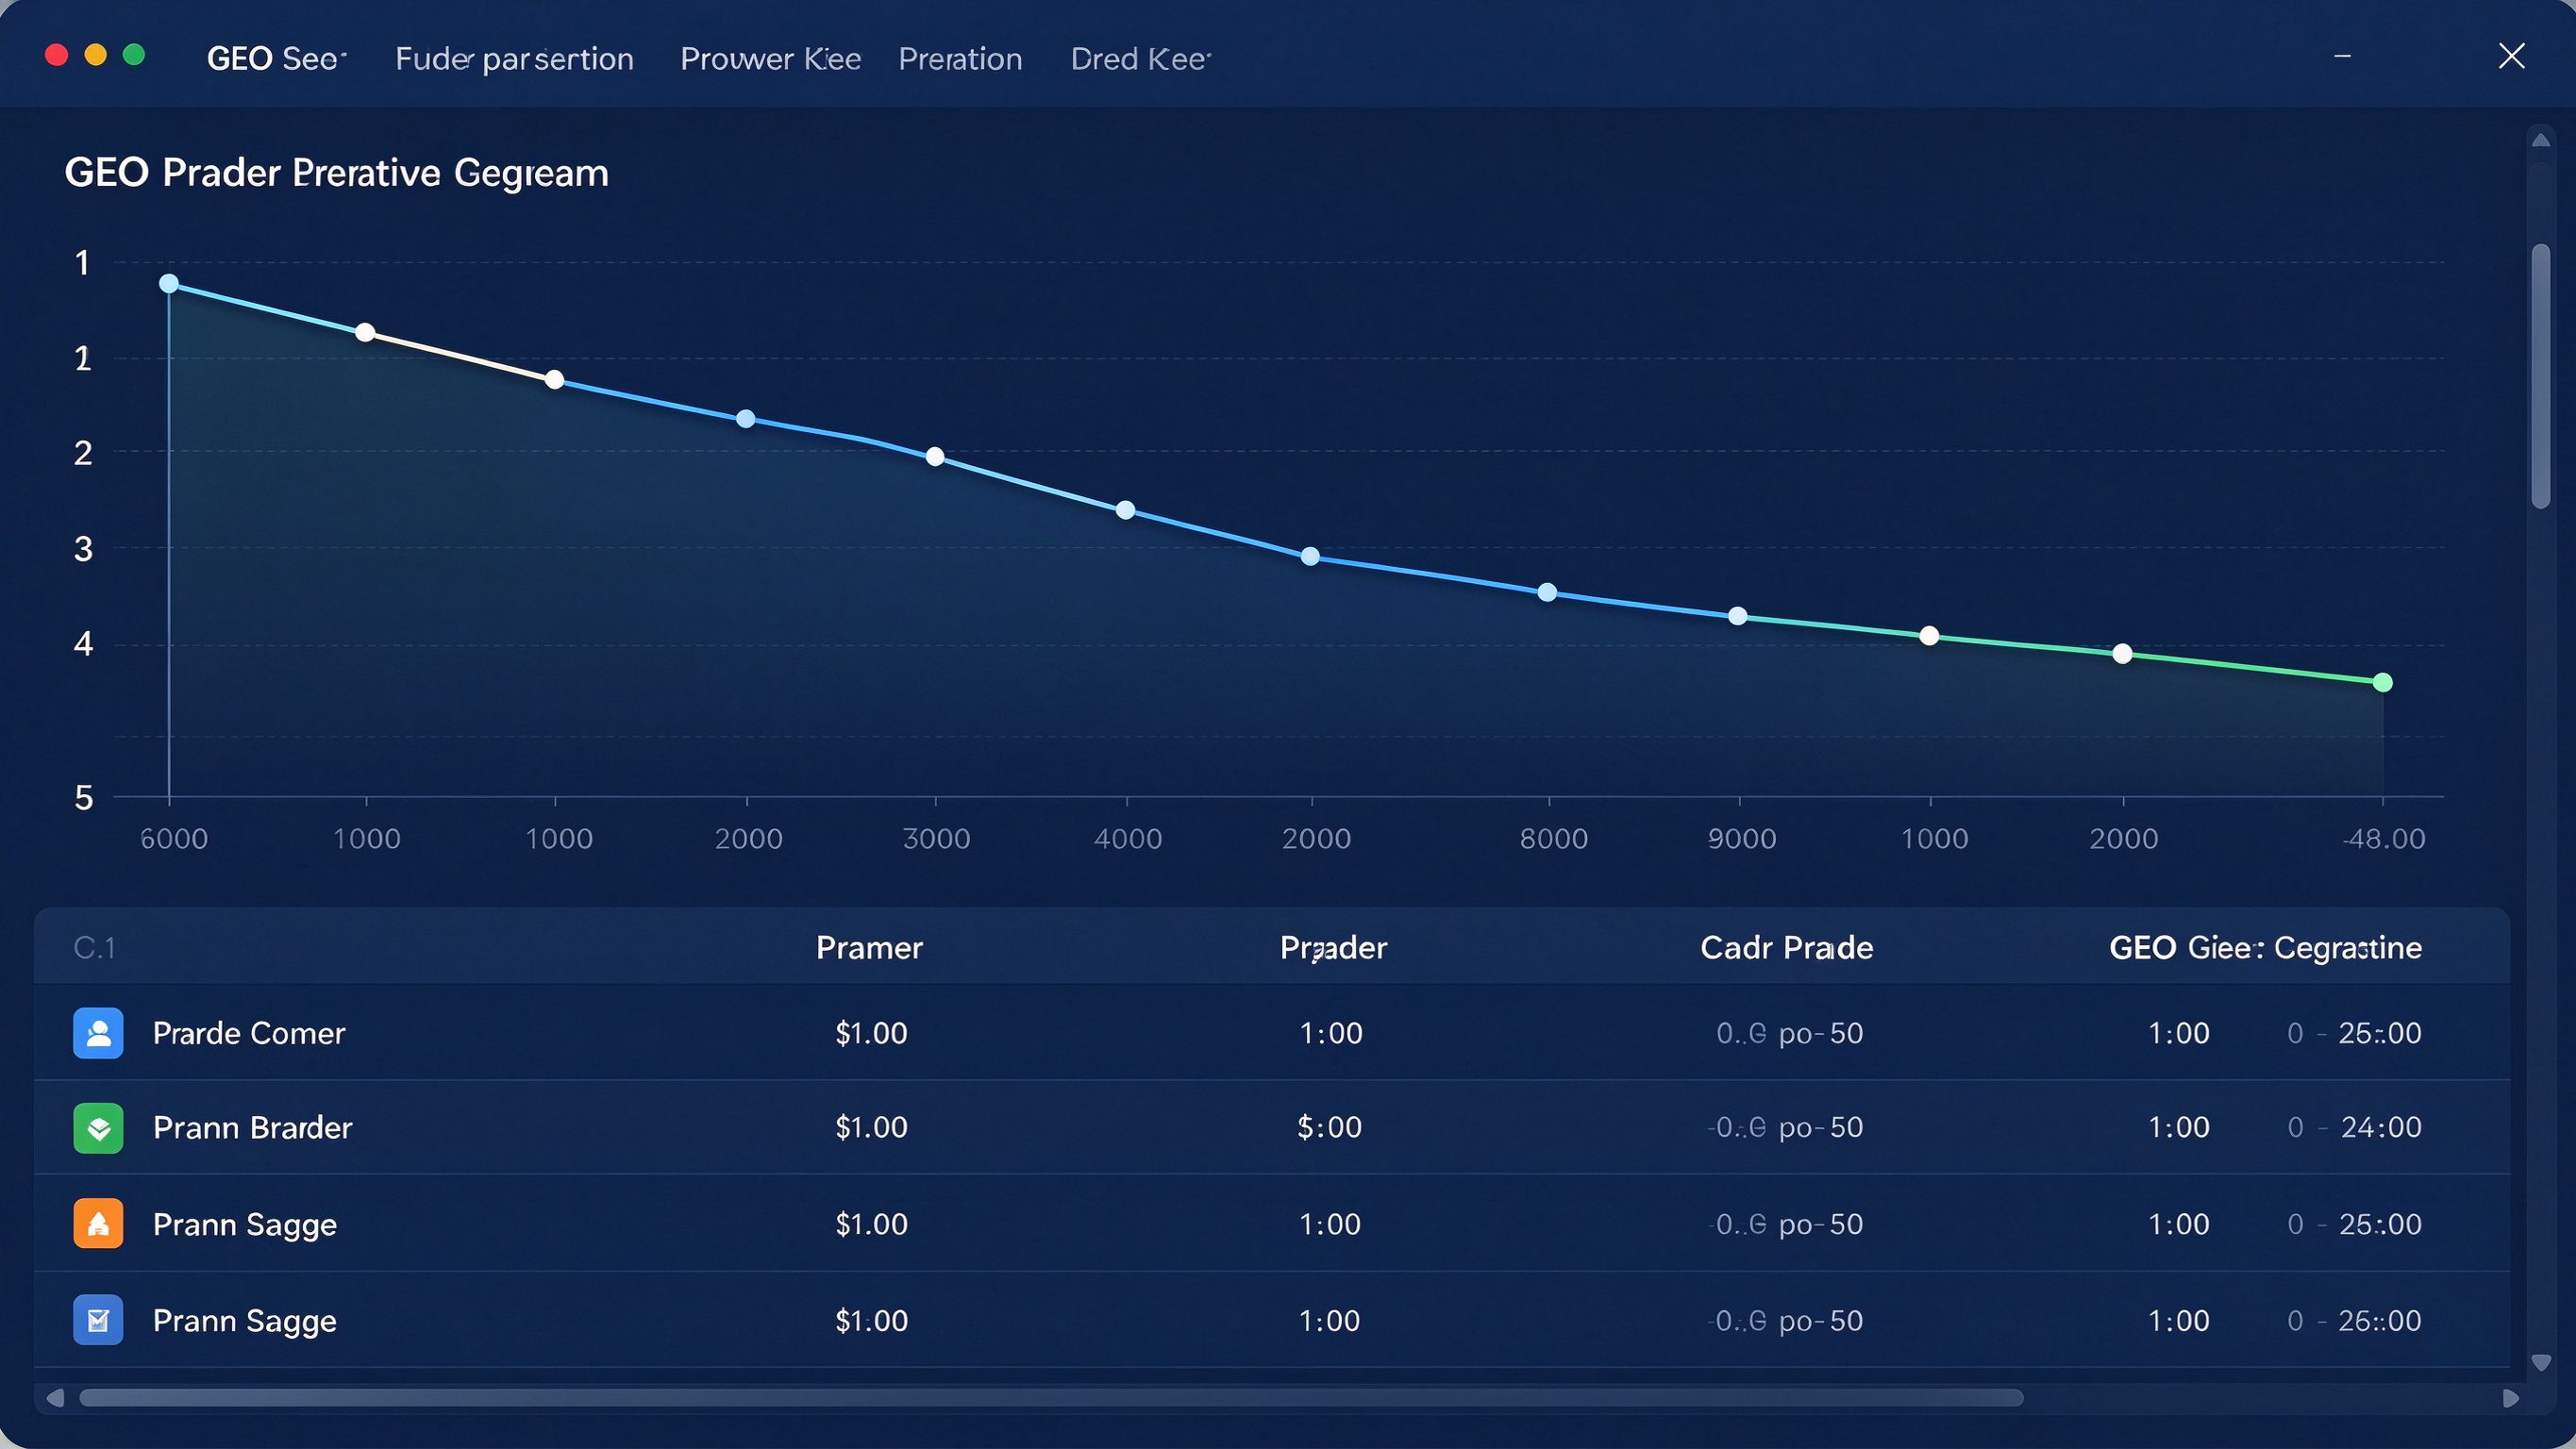Click the horizontal scrollbar thumb
2576x1449 pixels.
[x=1051, y=1398]
